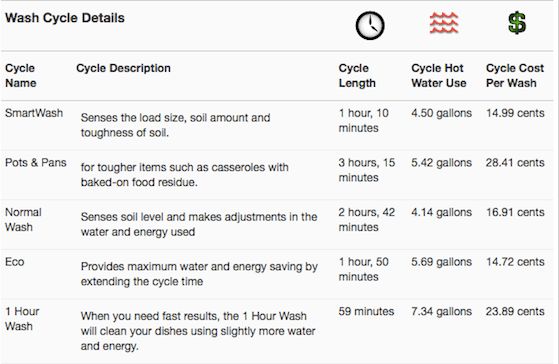Click the Cycle Length column header
The image size is (559, 364).
pyautogui.click(x=357, y=76)
